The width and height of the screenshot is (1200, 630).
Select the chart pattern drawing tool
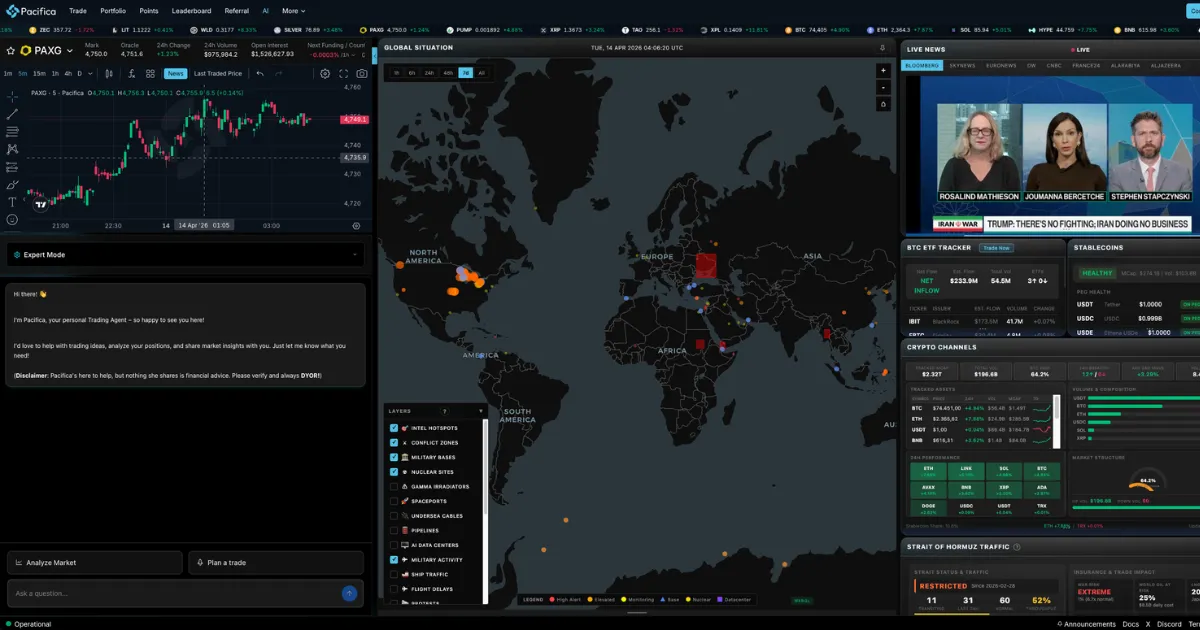(12, 149)
